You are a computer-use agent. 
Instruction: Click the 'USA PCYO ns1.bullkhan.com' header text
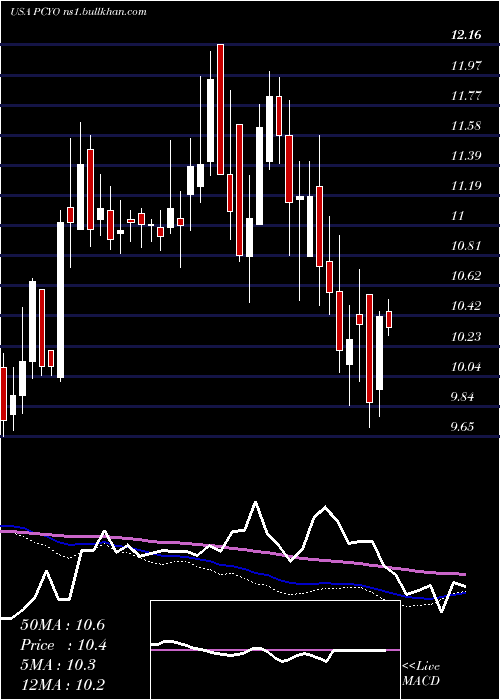pos(78,12)
